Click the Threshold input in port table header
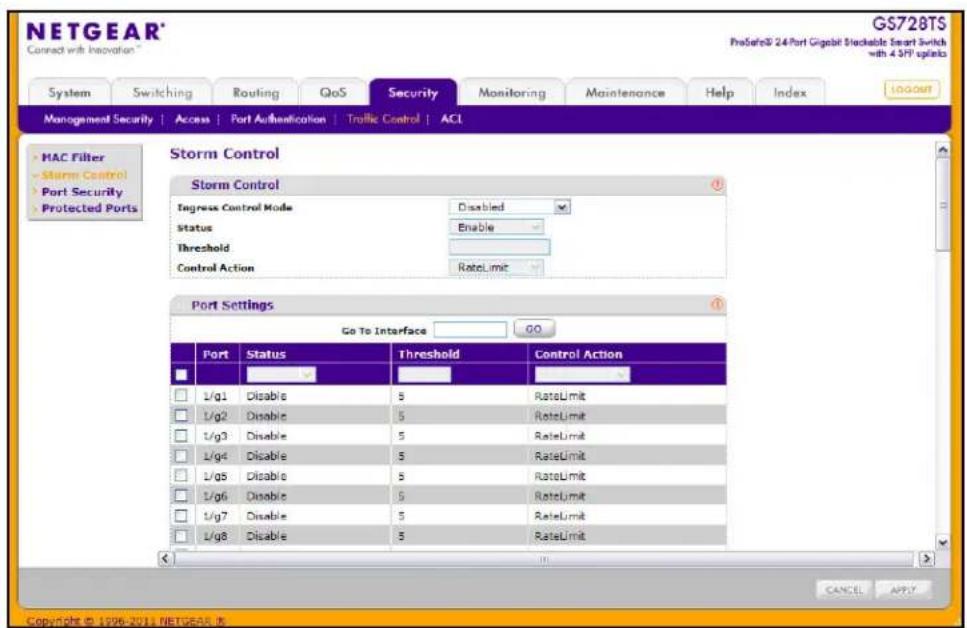 pyautogui.click(x=424, y=374)
